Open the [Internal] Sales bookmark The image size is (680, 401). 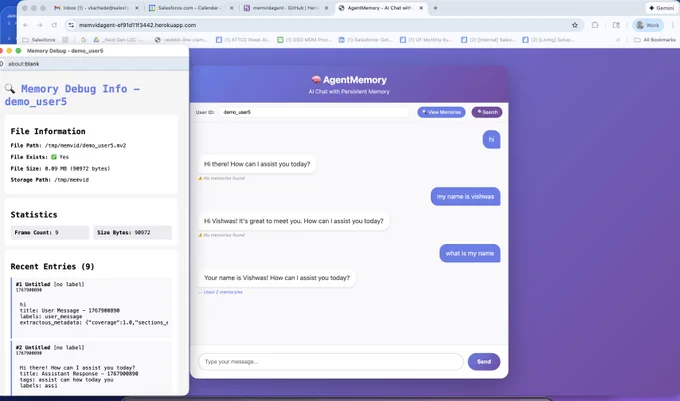[x=488, y=40]
